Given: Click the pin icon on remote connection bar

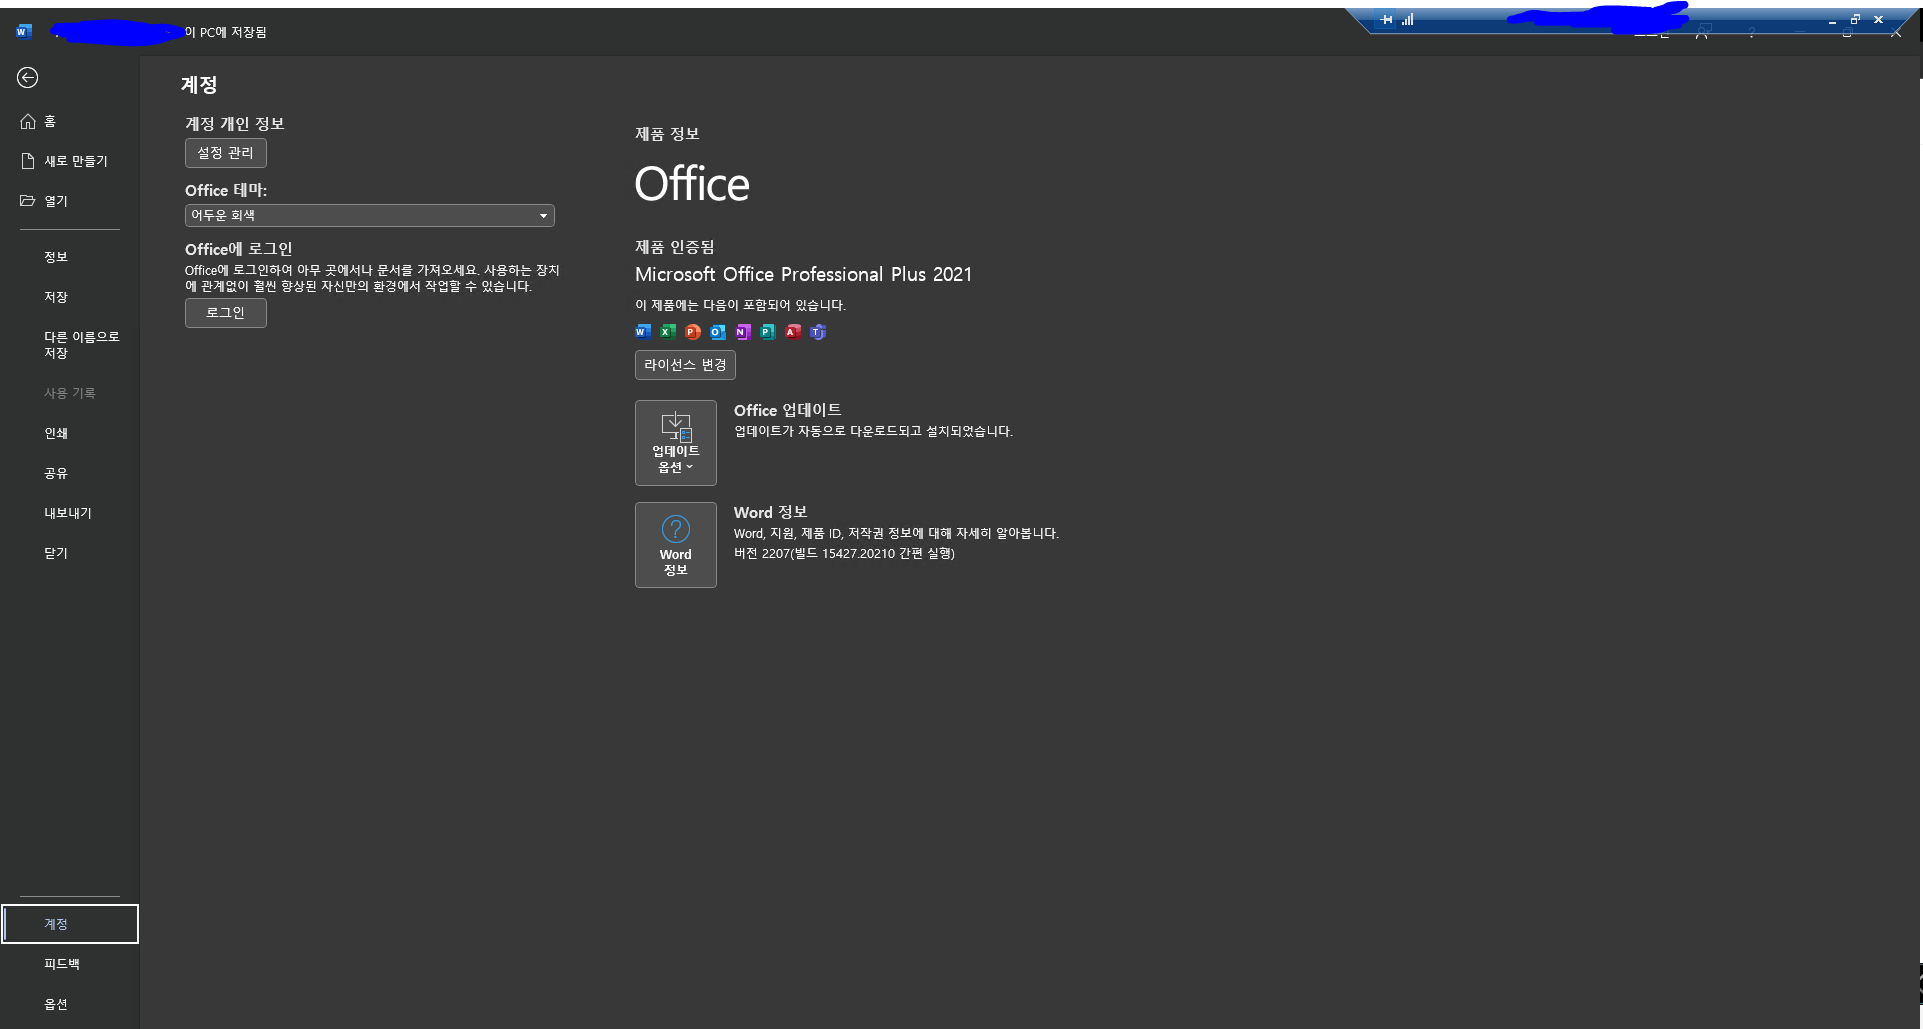Looking at the screenshot, I should click(1387, 20).
